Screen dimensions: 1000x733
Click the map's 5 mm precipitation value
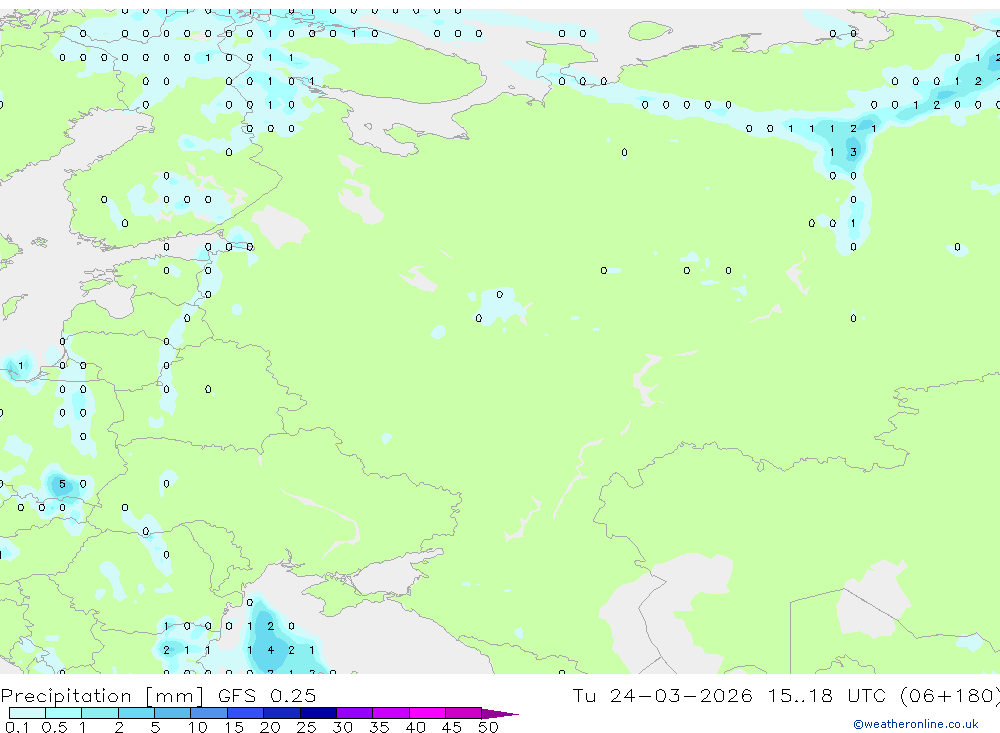pyautogui.click(x=62, y=484)
